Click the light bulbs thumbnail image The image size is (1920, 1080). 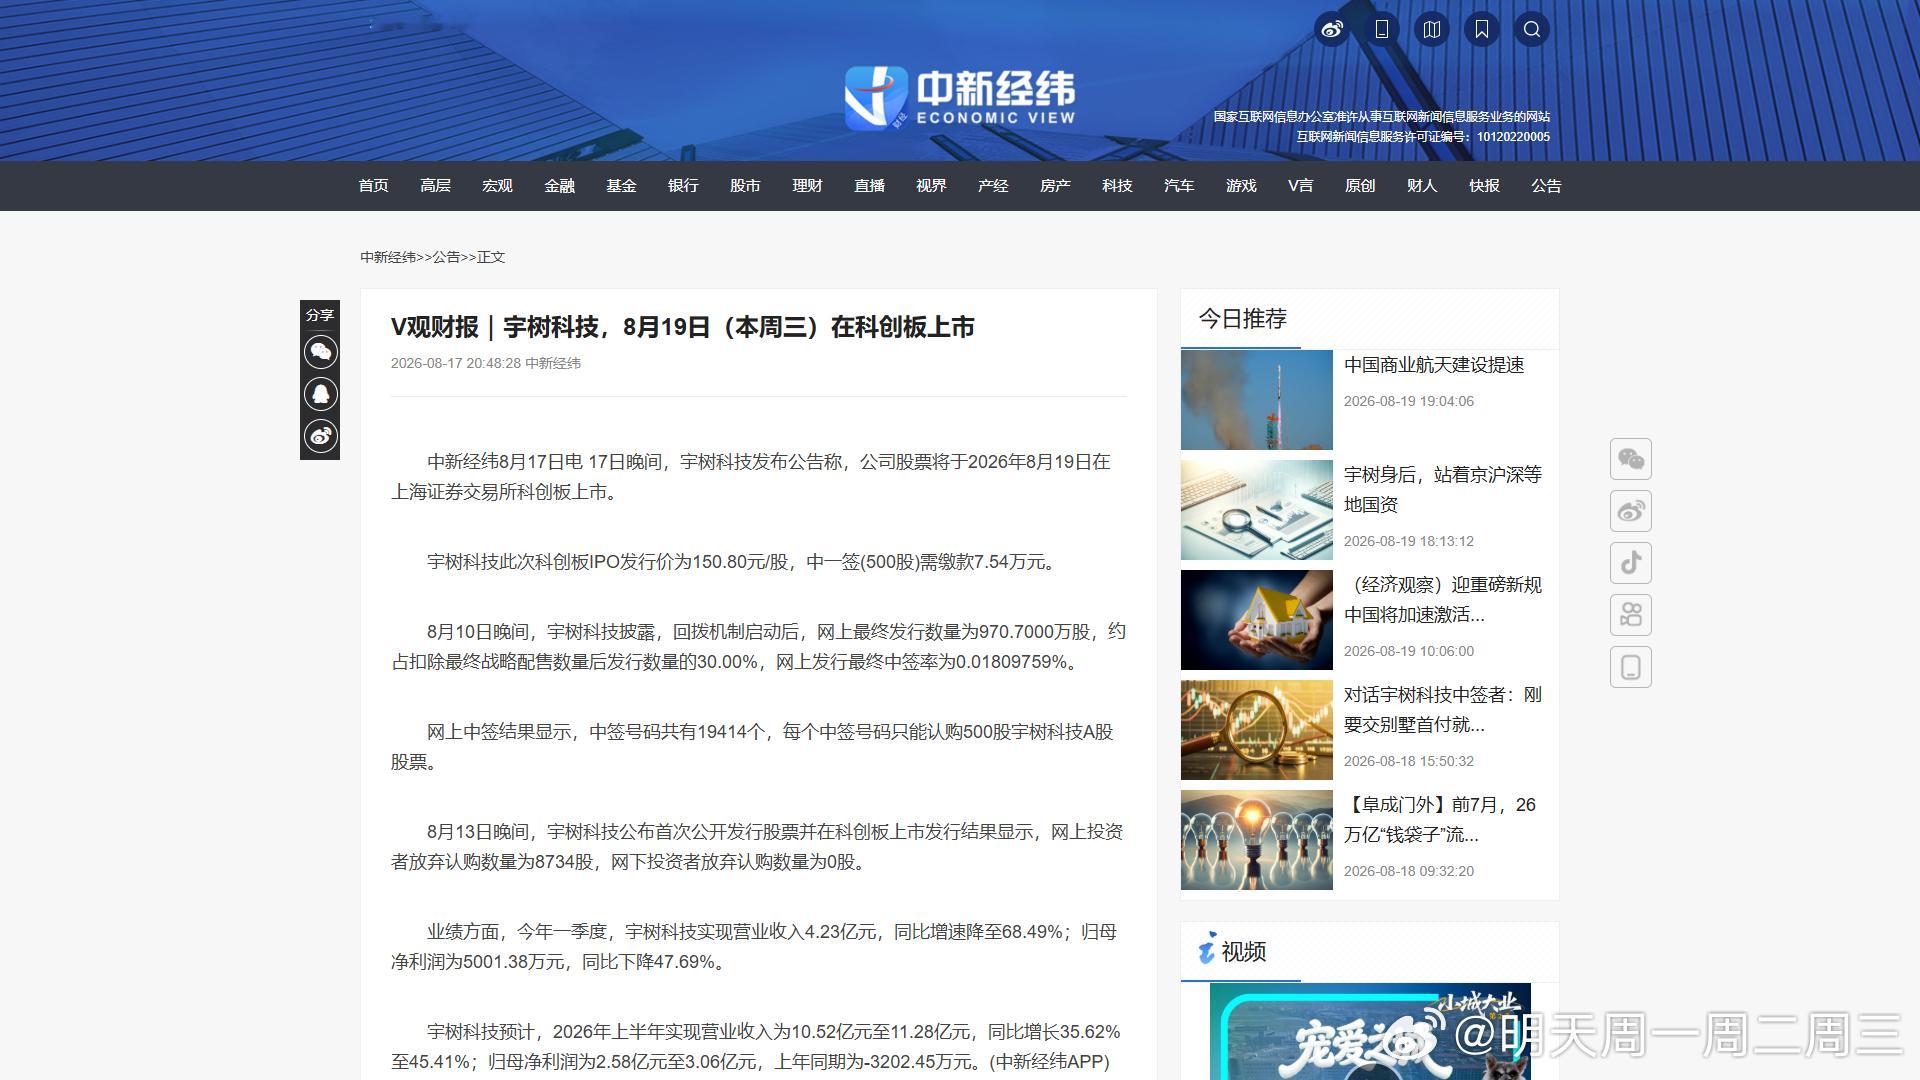point(1257,840)
